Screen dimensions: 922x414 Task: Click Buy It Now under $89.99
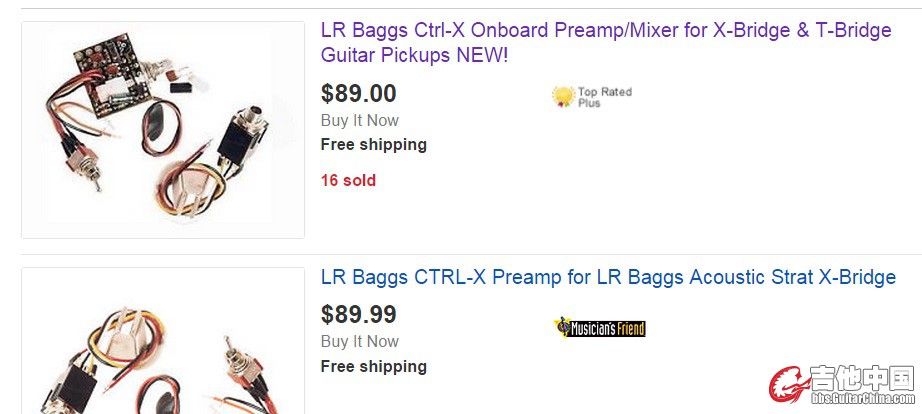359,341
